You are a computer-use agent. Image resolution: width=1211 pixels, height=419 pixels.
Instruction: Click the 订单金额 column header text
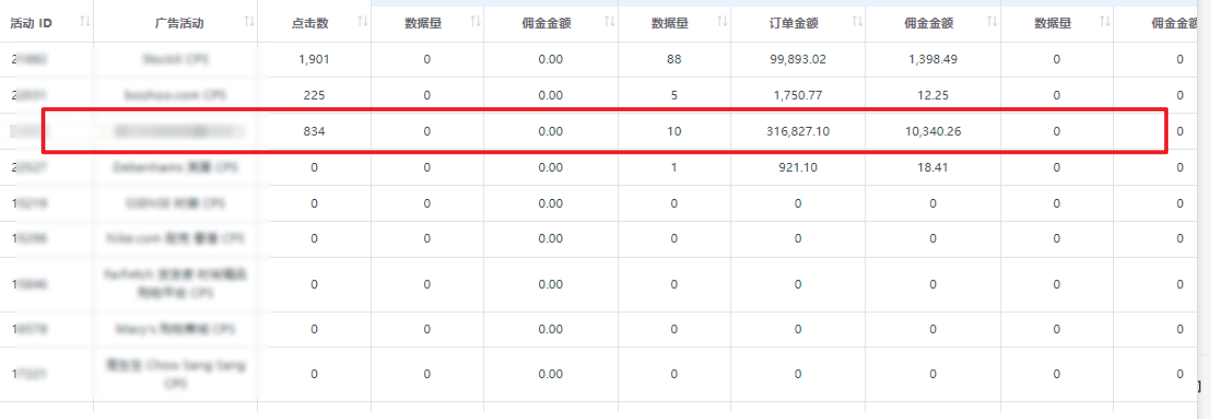(x=797, y=22)
